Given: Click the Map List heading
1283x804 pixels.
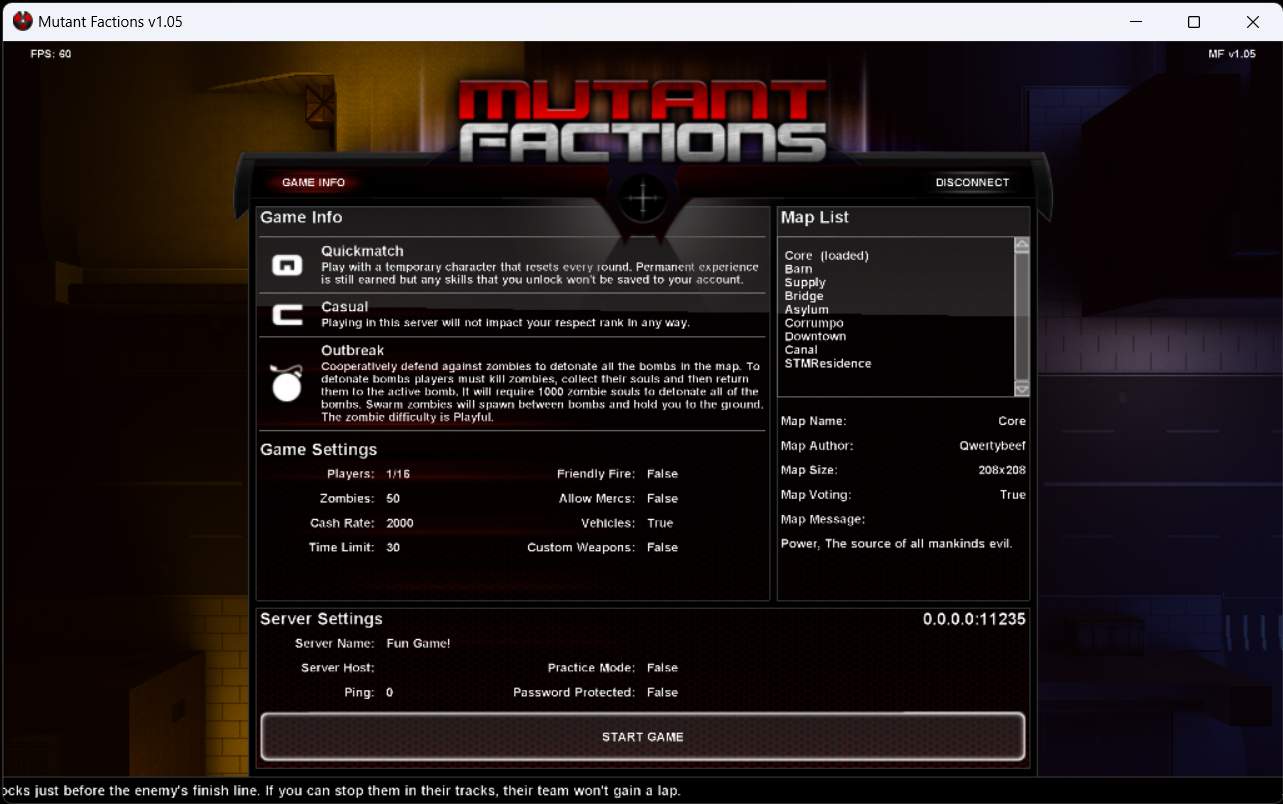Looking at the screenshot, I should [815, 218].
